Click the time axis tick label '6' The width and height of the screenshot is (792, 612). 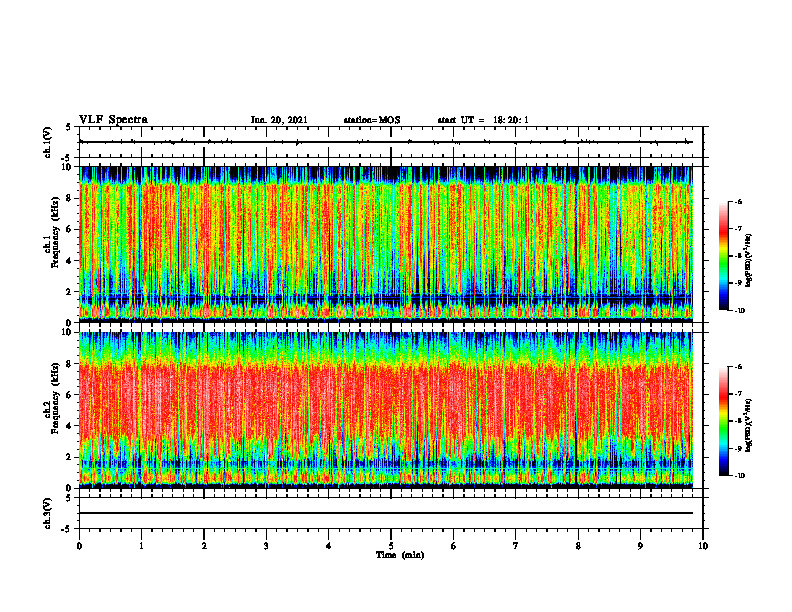point(454,546)
